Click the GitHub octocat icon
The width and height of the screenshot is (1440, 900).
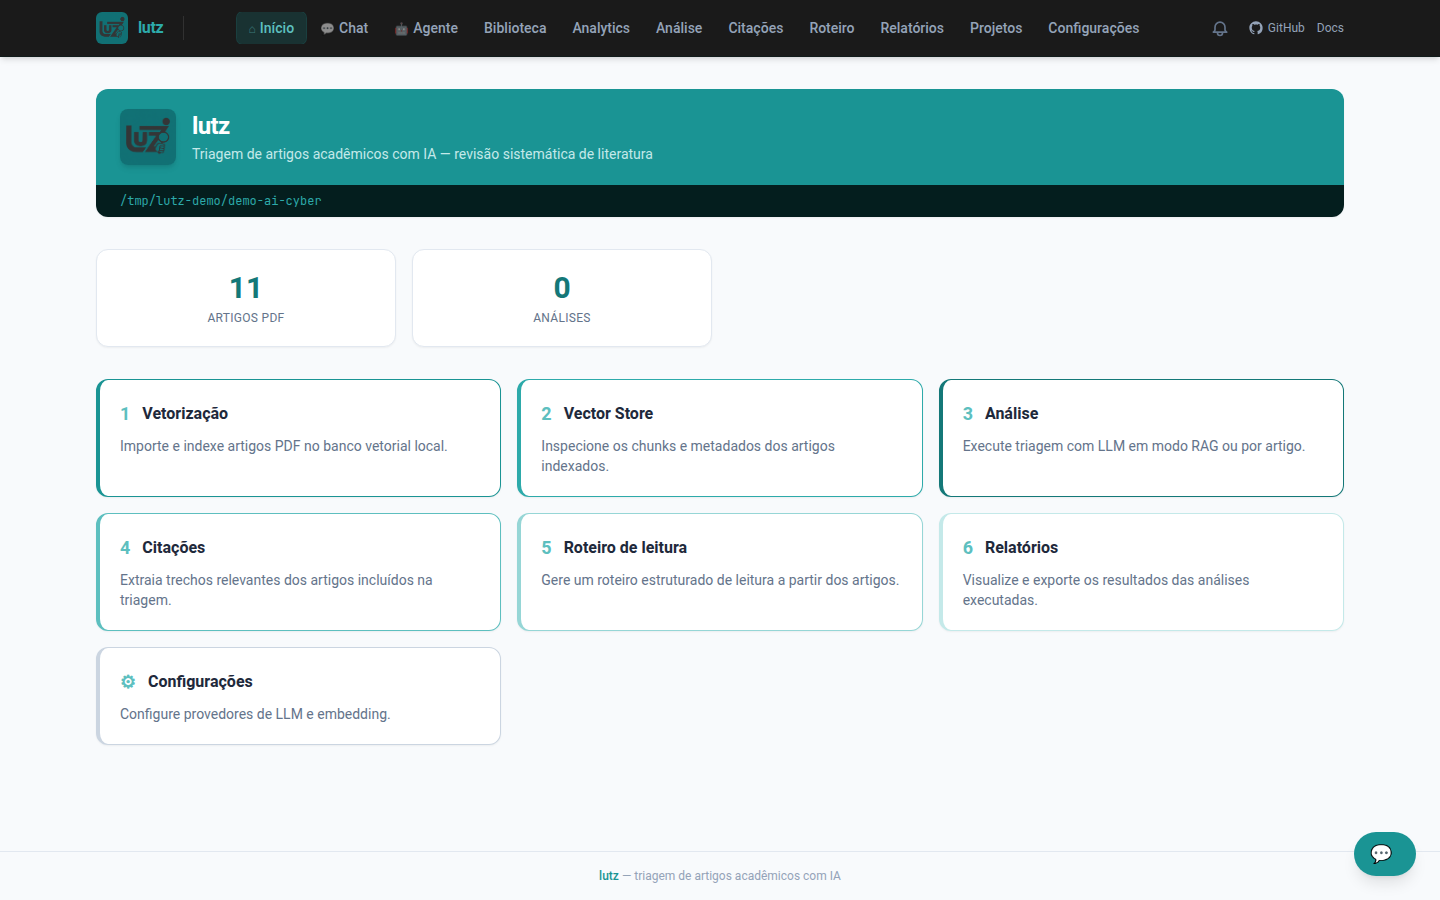point(1256,28)
